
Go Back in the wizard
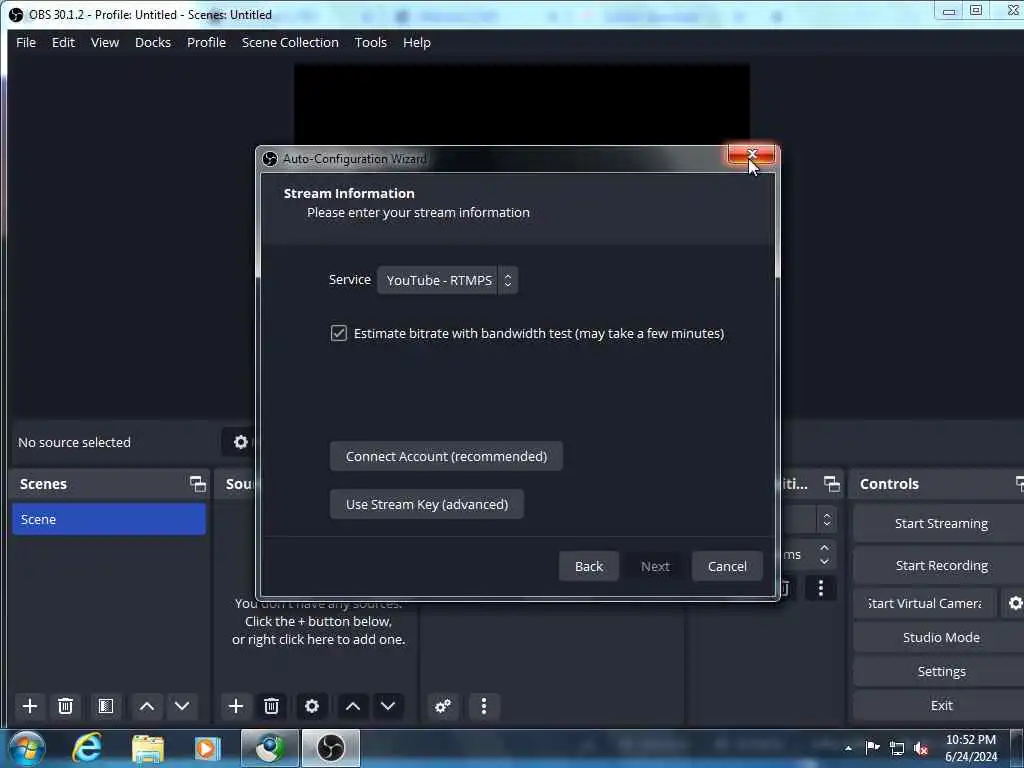[x=588, y=566]
